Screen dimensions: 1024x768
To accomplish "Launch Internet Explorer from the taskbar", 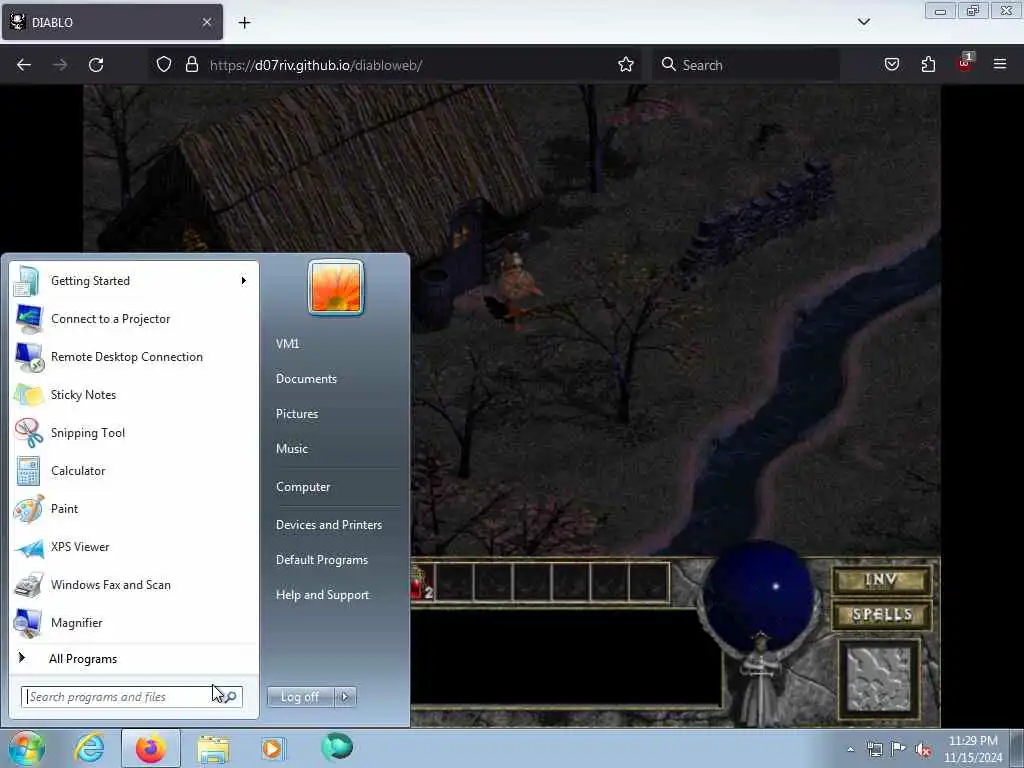I will [89, 748].
